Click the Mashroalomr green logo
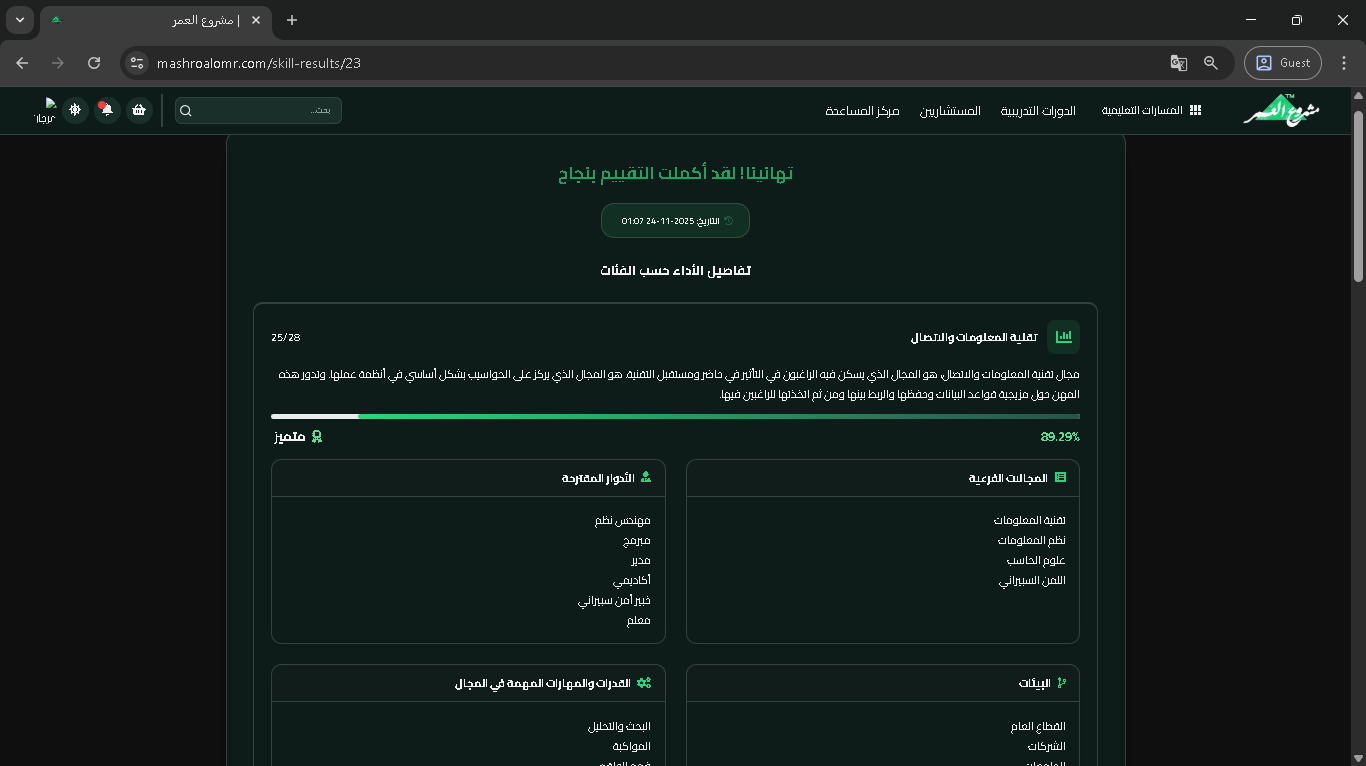The image size is (1366, 766). 1281,110
